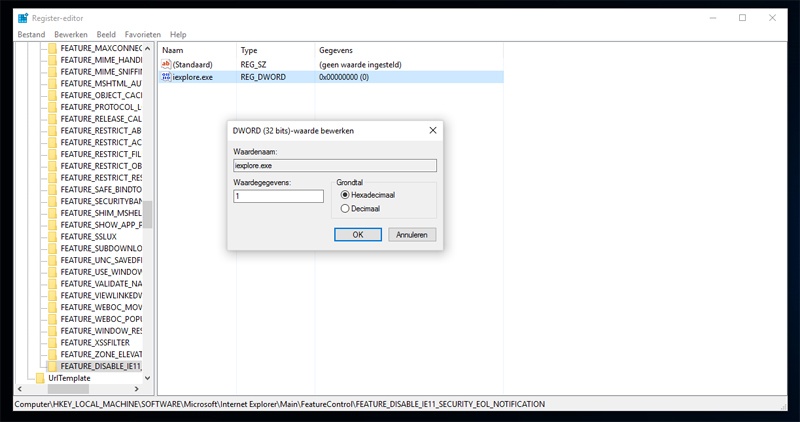Select the FEATURE_SSLUX folder icon

(x=53, y=237)
